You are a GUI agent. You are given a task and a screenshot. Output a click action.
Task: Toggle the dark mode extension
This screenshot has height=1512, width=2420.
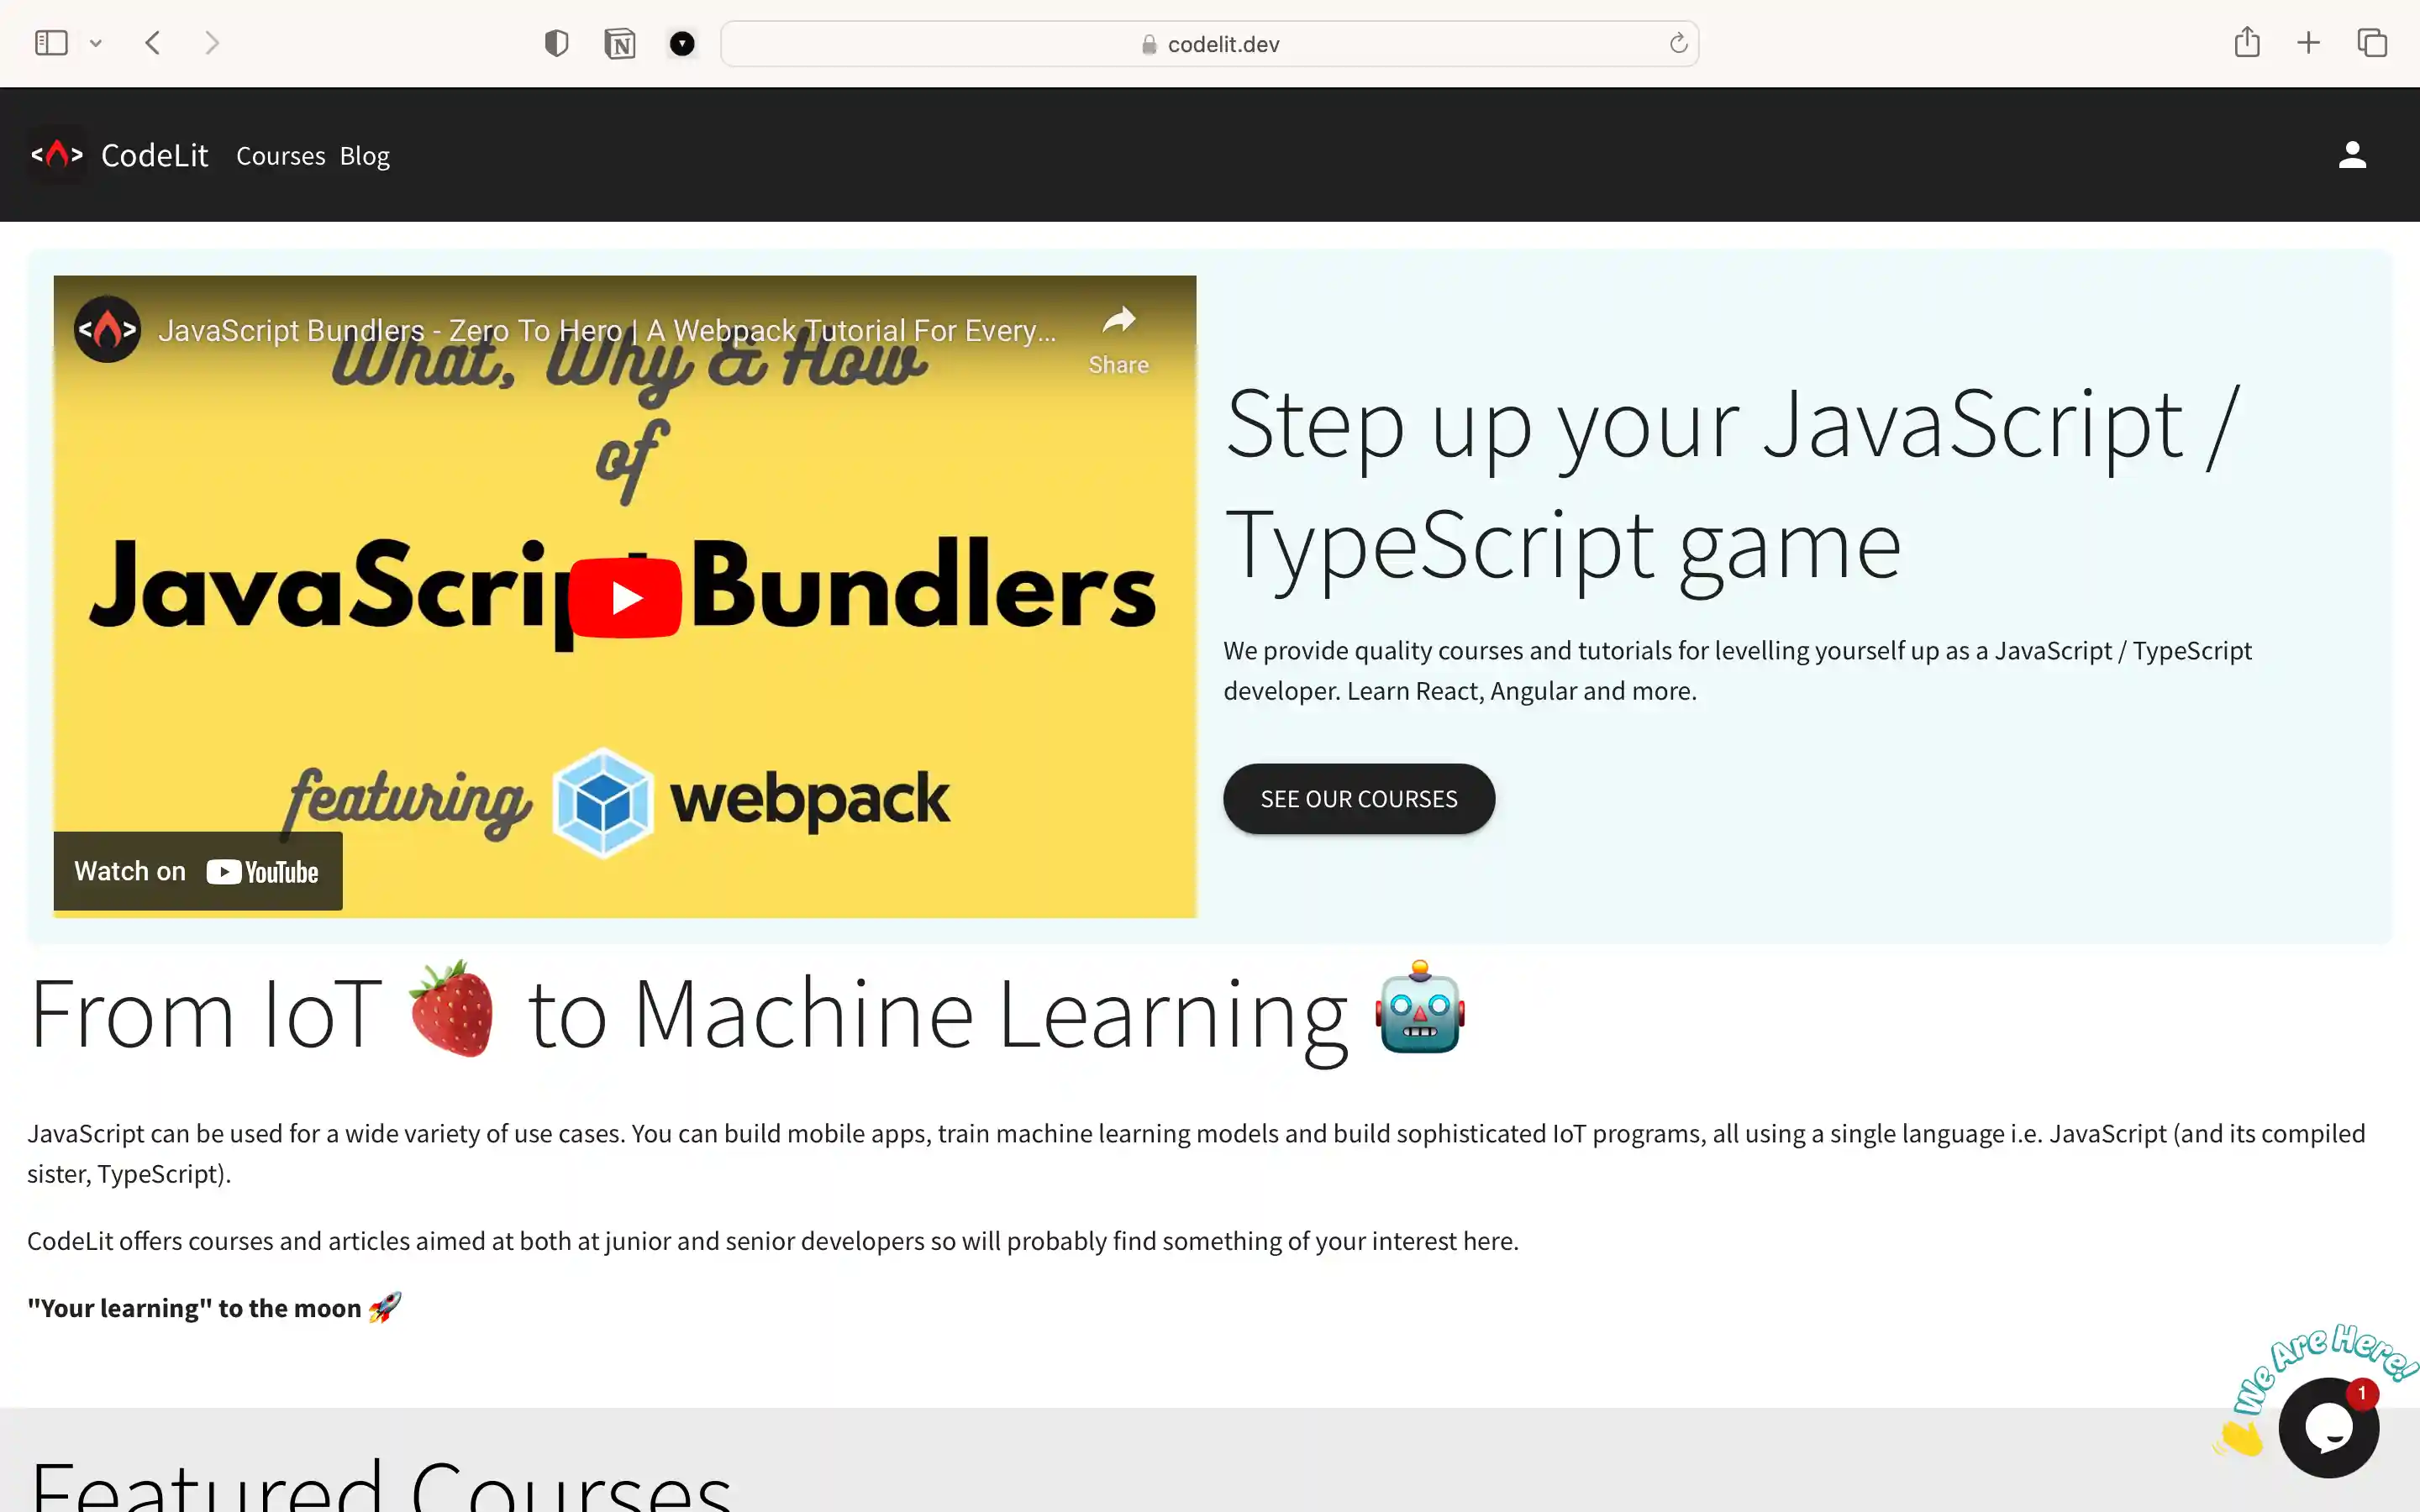coord(683,43)
